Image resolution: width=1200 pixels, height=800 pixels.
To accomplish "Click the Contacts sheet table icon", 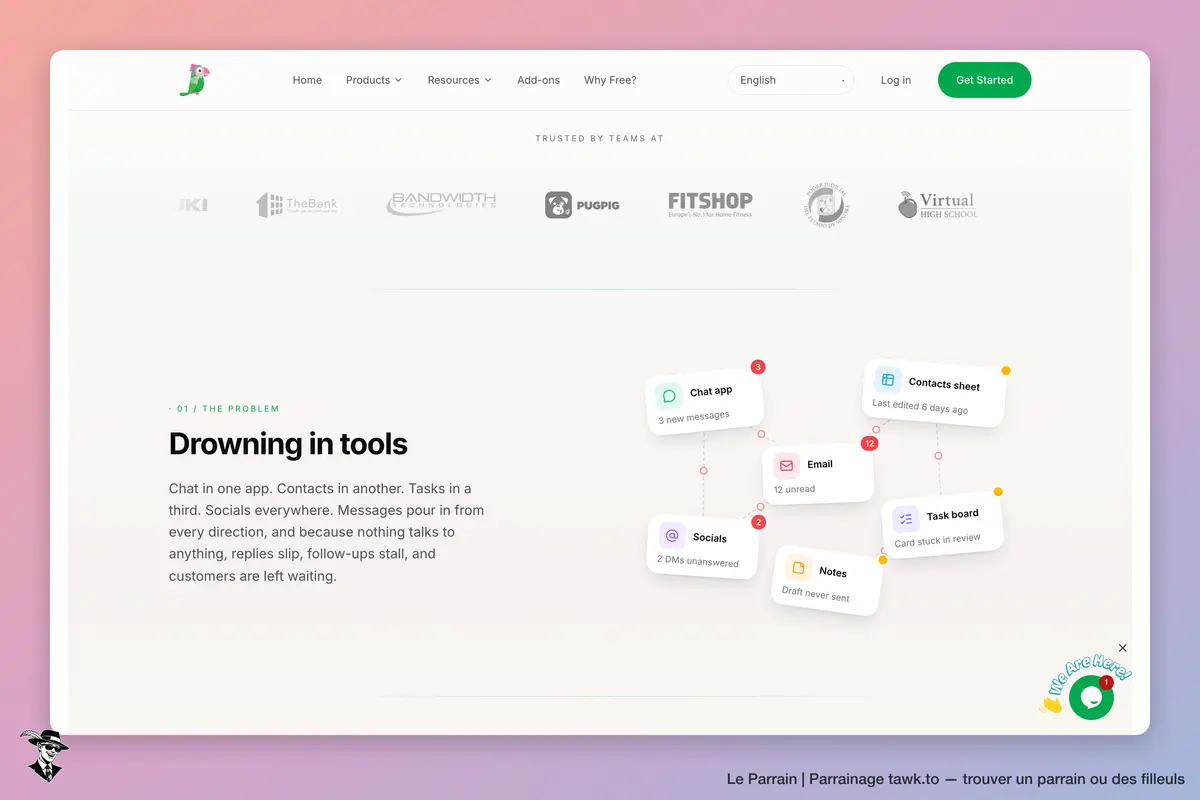I will coord(887,380).
